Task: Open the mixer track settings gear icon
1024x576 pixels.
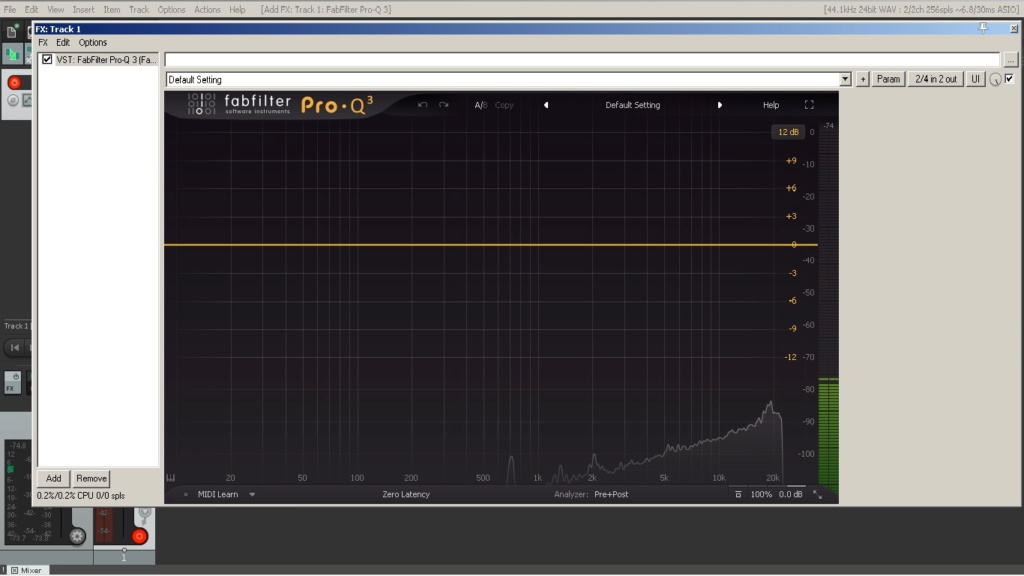Action: [x=77, y=537]
